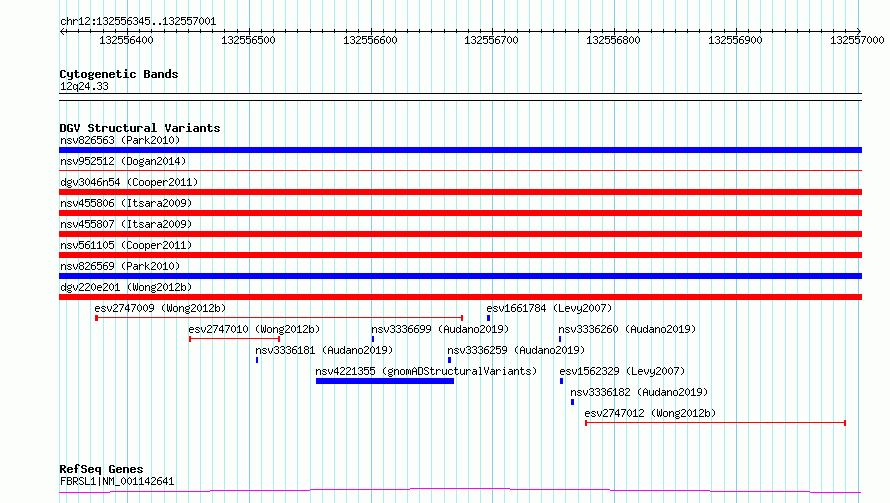Image resolution: width=890 pixels, height=503 pixels.
Task: Click the 132556400 ruler tick label
Action: point(126,40)
